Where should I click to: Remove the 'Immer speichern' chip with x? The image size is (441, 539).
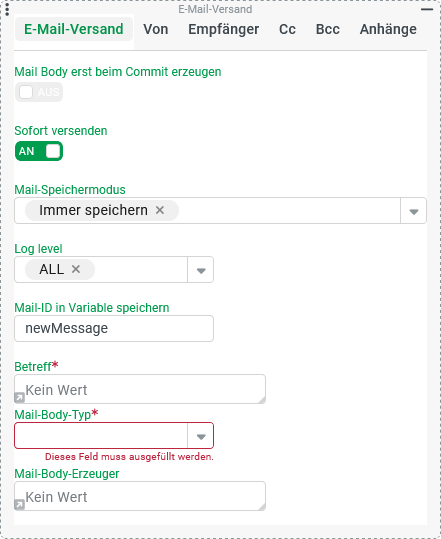pyautogui.click(x=160, y=210)
